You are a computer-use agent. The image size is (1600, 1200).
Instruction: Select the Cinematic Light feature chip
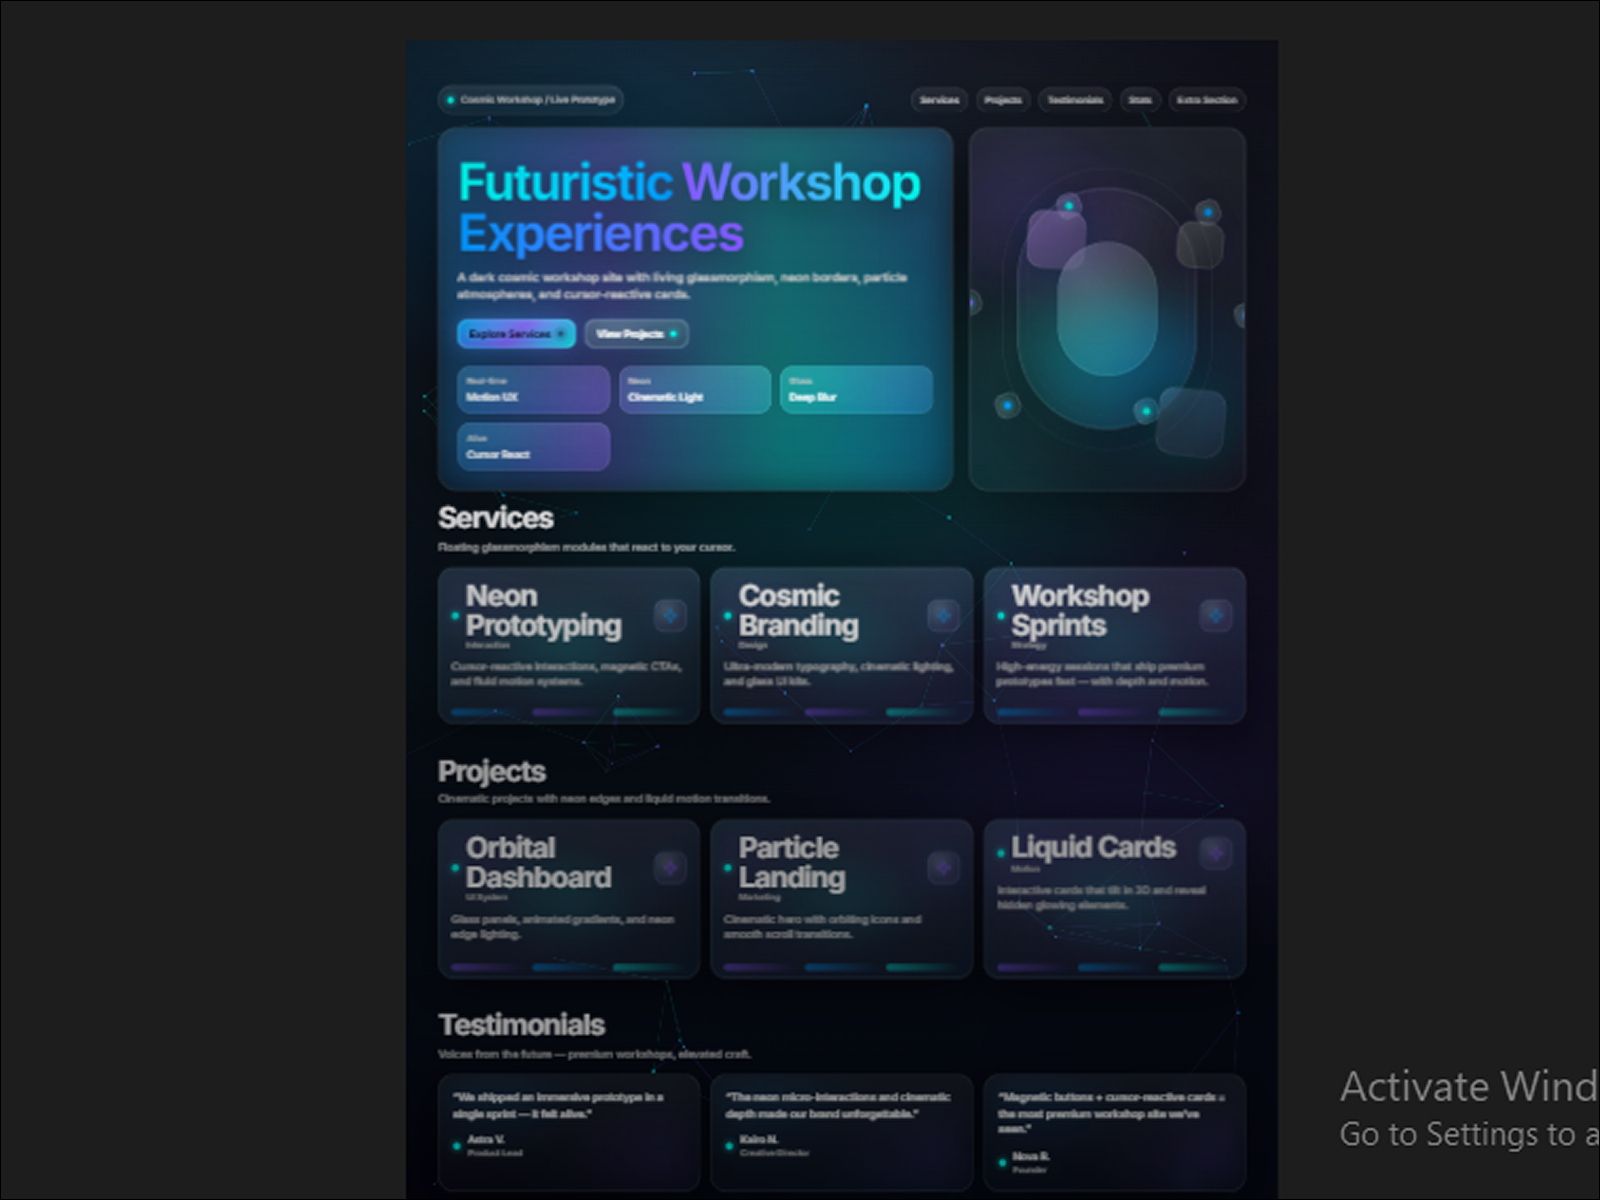pyautogui.click(x=695, y=390)
